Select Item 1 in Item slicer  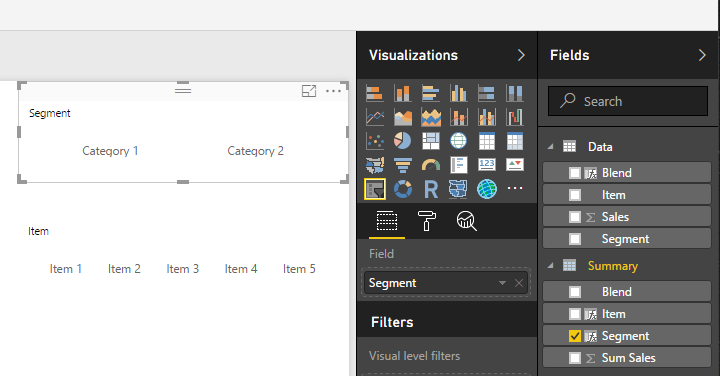(x=66, y=269)
